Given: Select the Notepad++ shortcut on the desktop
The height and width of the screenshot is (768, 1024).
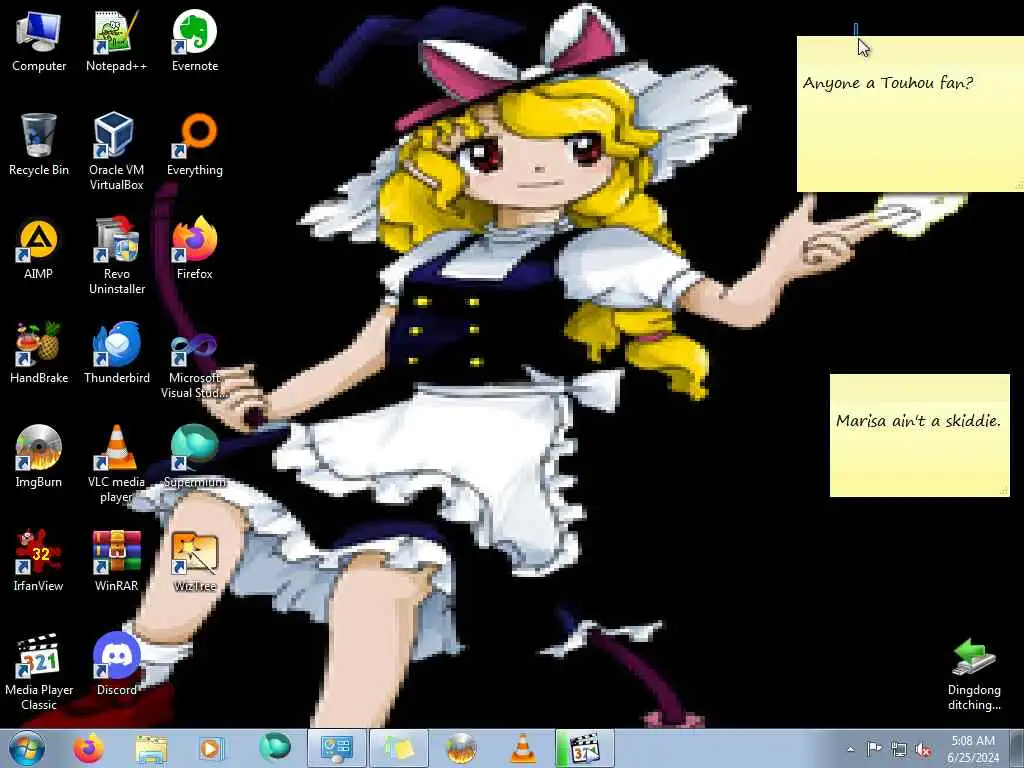Looking at the screenshot, I should [116, 40].
